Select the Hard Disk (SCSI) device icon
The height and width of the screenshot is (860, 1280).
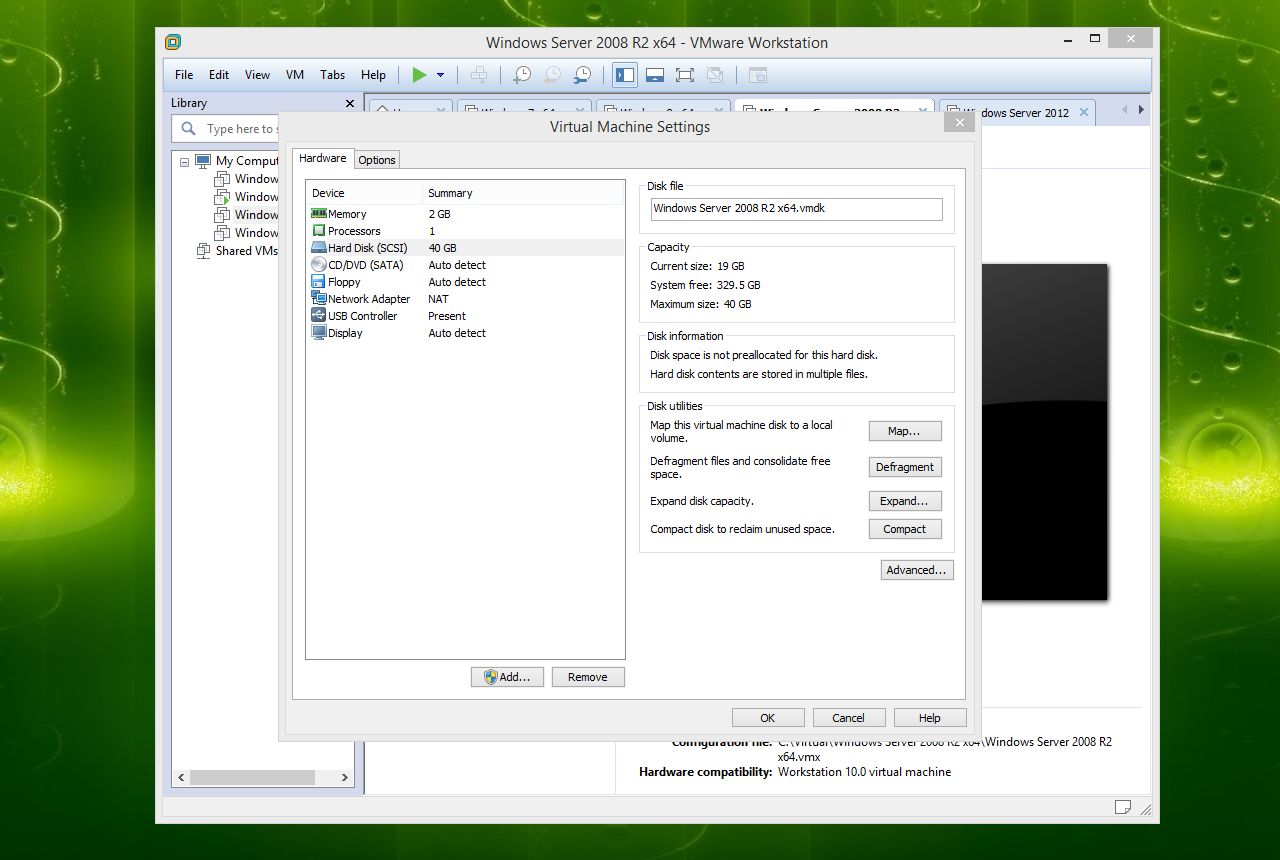(x=319, y=248)
